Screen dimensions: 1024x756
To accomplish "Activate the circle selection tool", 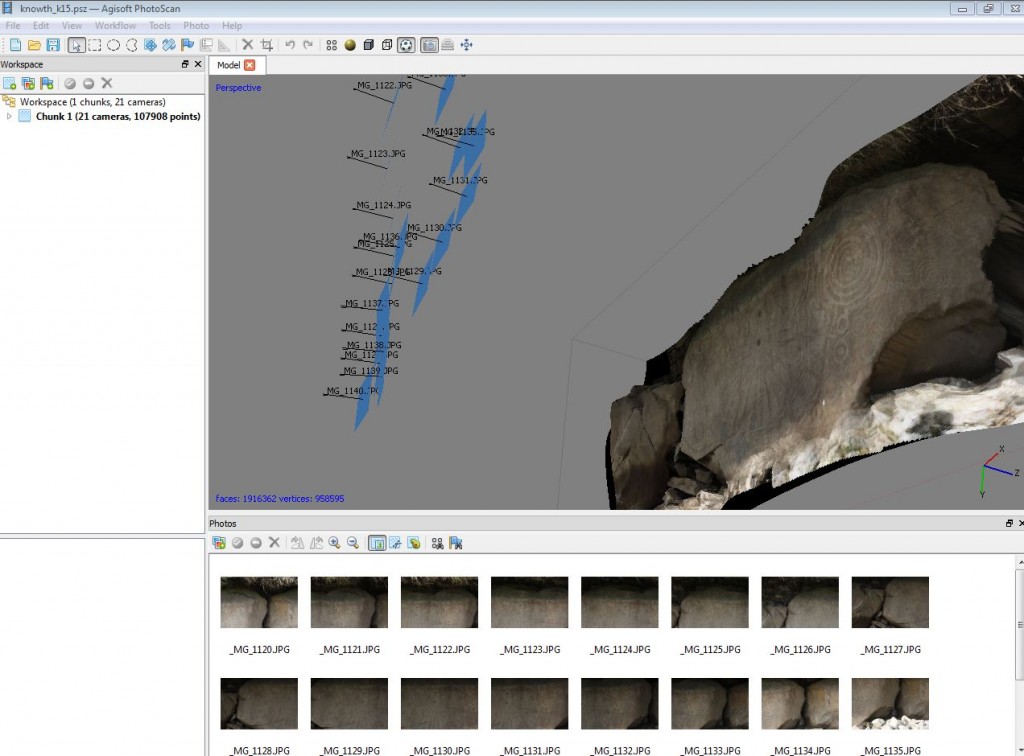I will click(x=113, y=45).
